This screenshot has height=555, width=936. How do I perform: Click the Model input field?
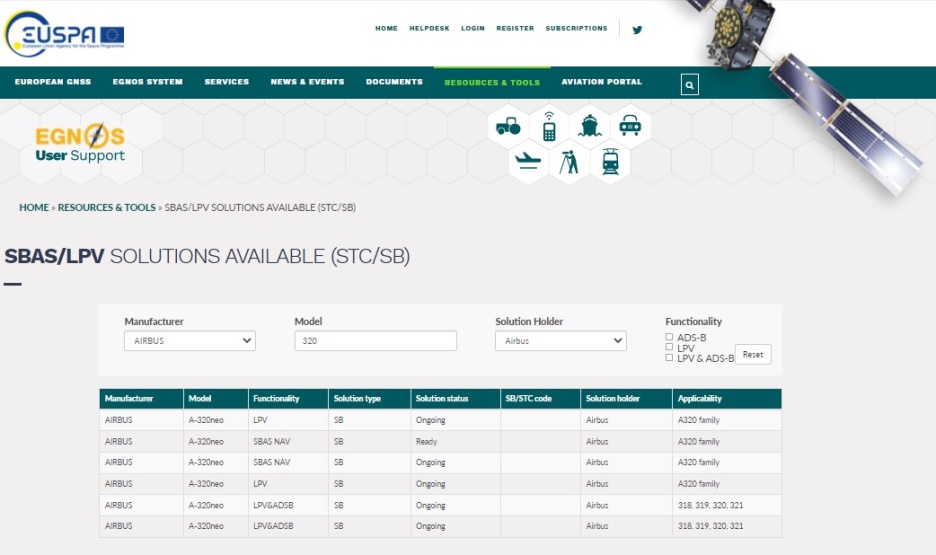coord(375,341)
